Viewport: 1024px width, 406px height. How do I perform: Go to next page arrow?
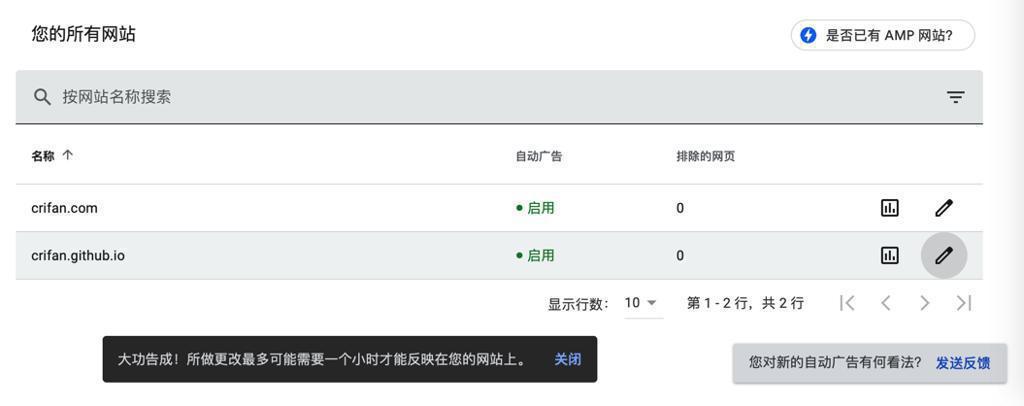pos(925,303)
